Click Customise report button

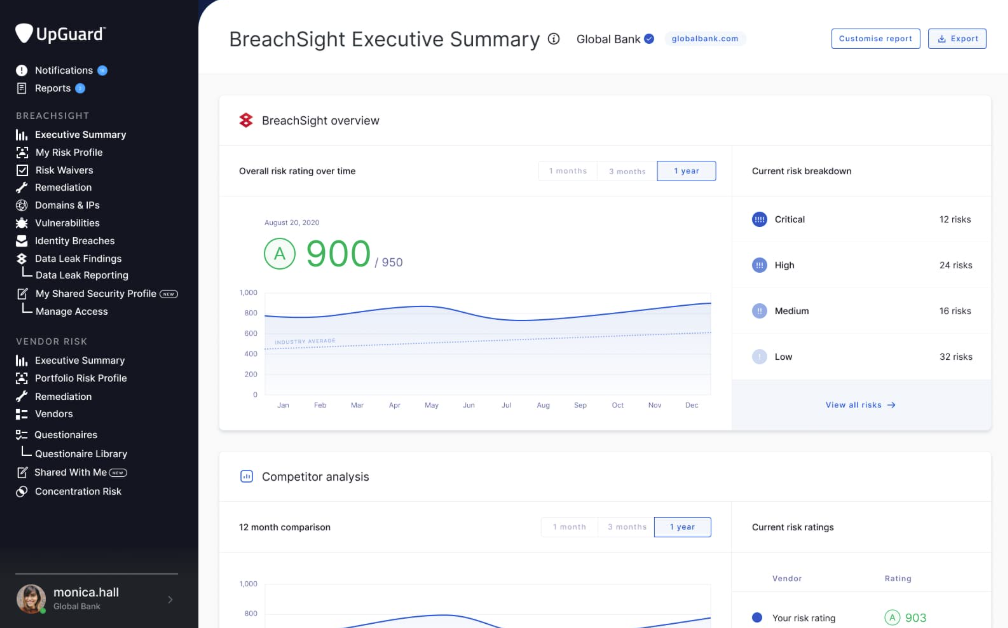[x=875, y=39]
